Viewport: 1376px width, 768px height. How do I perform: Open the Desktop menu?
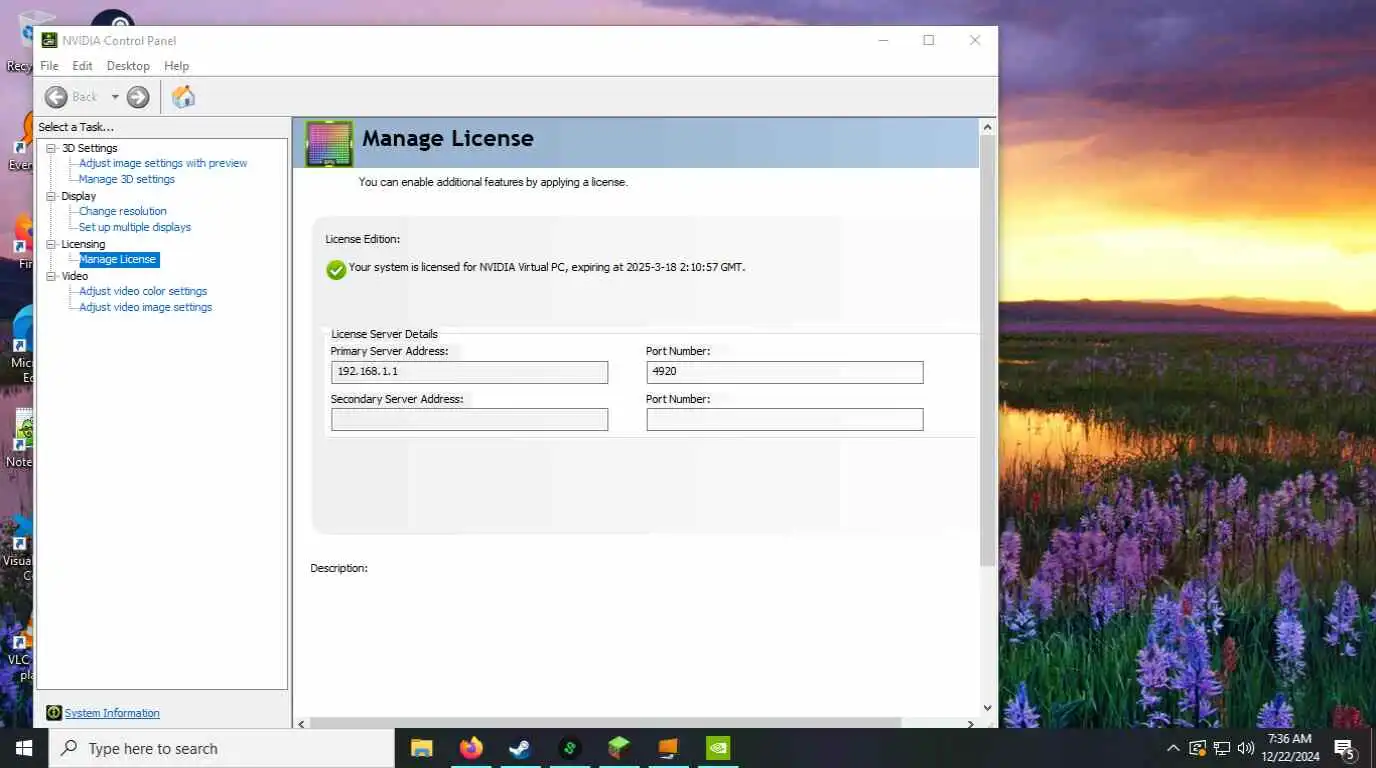tap(128, 66)
